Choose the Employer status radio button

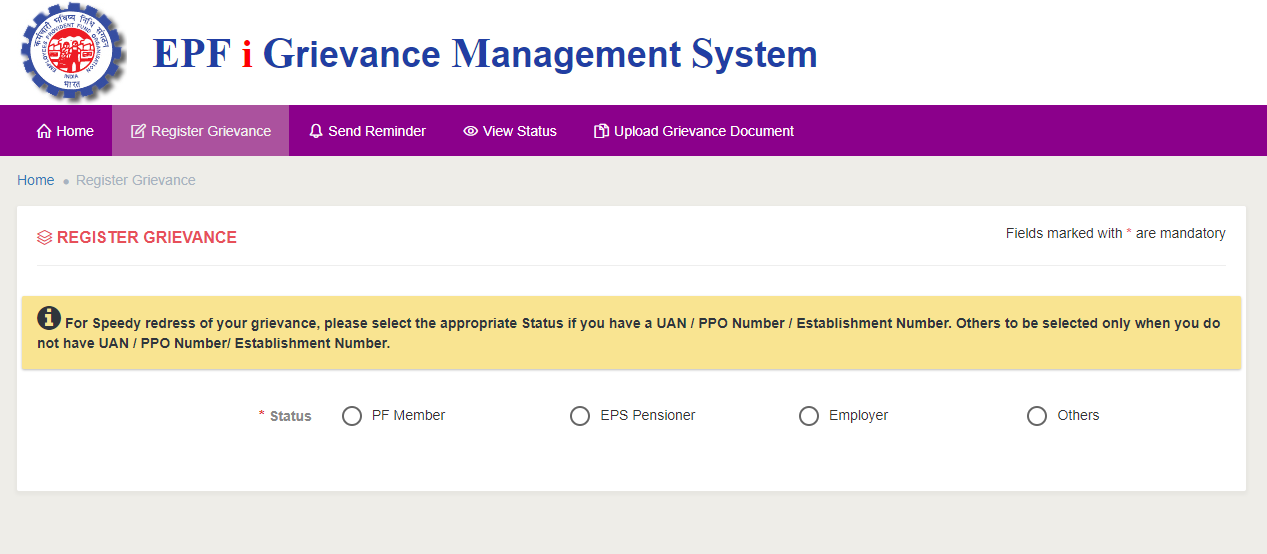(809, 416)
